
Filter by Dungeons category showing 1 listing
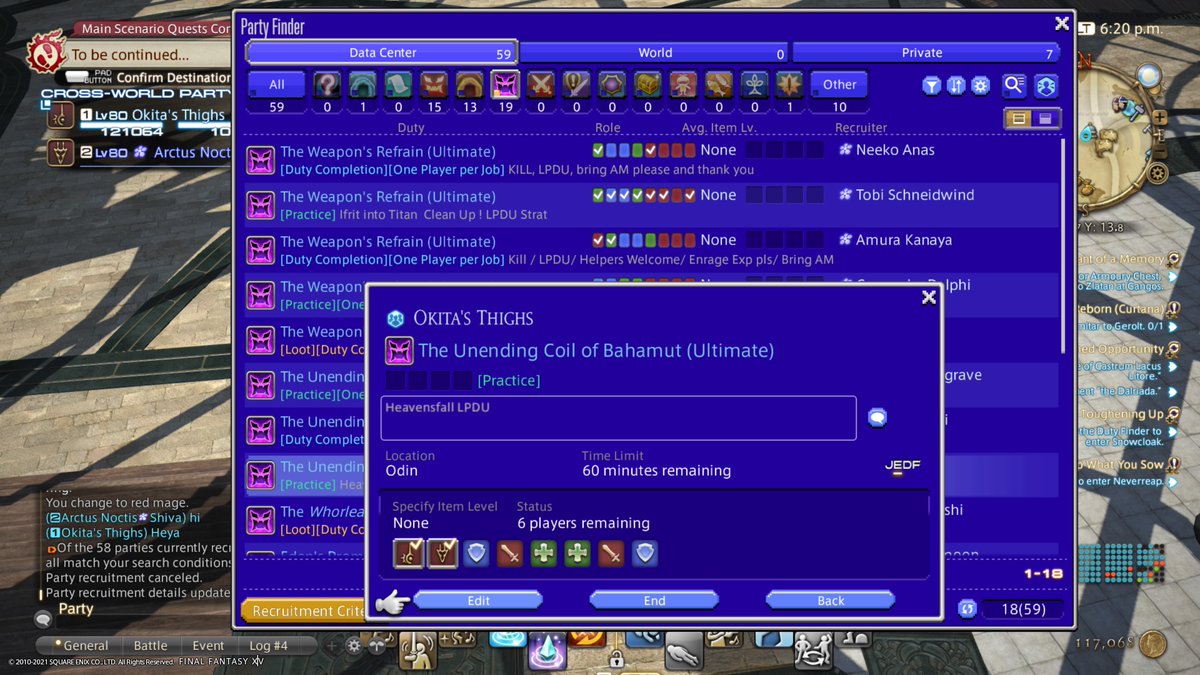pos(363,85)
